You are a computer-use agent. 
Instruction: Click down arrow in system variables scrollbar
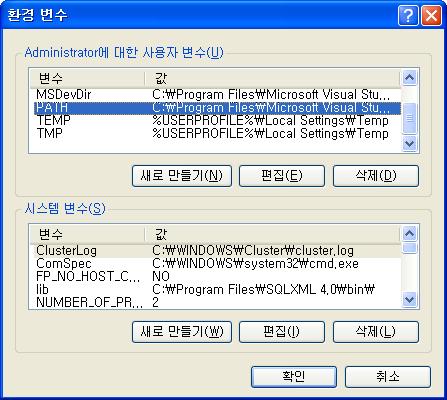[409, 300]
